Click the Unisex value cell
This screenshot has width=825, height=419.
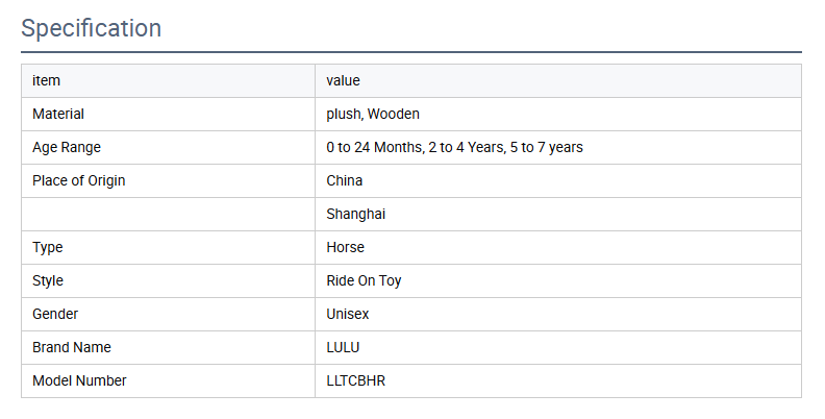pos(558,314)
